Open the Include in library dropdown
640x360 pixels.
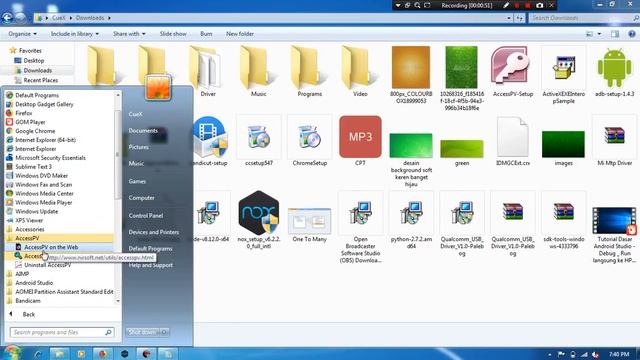75,34
